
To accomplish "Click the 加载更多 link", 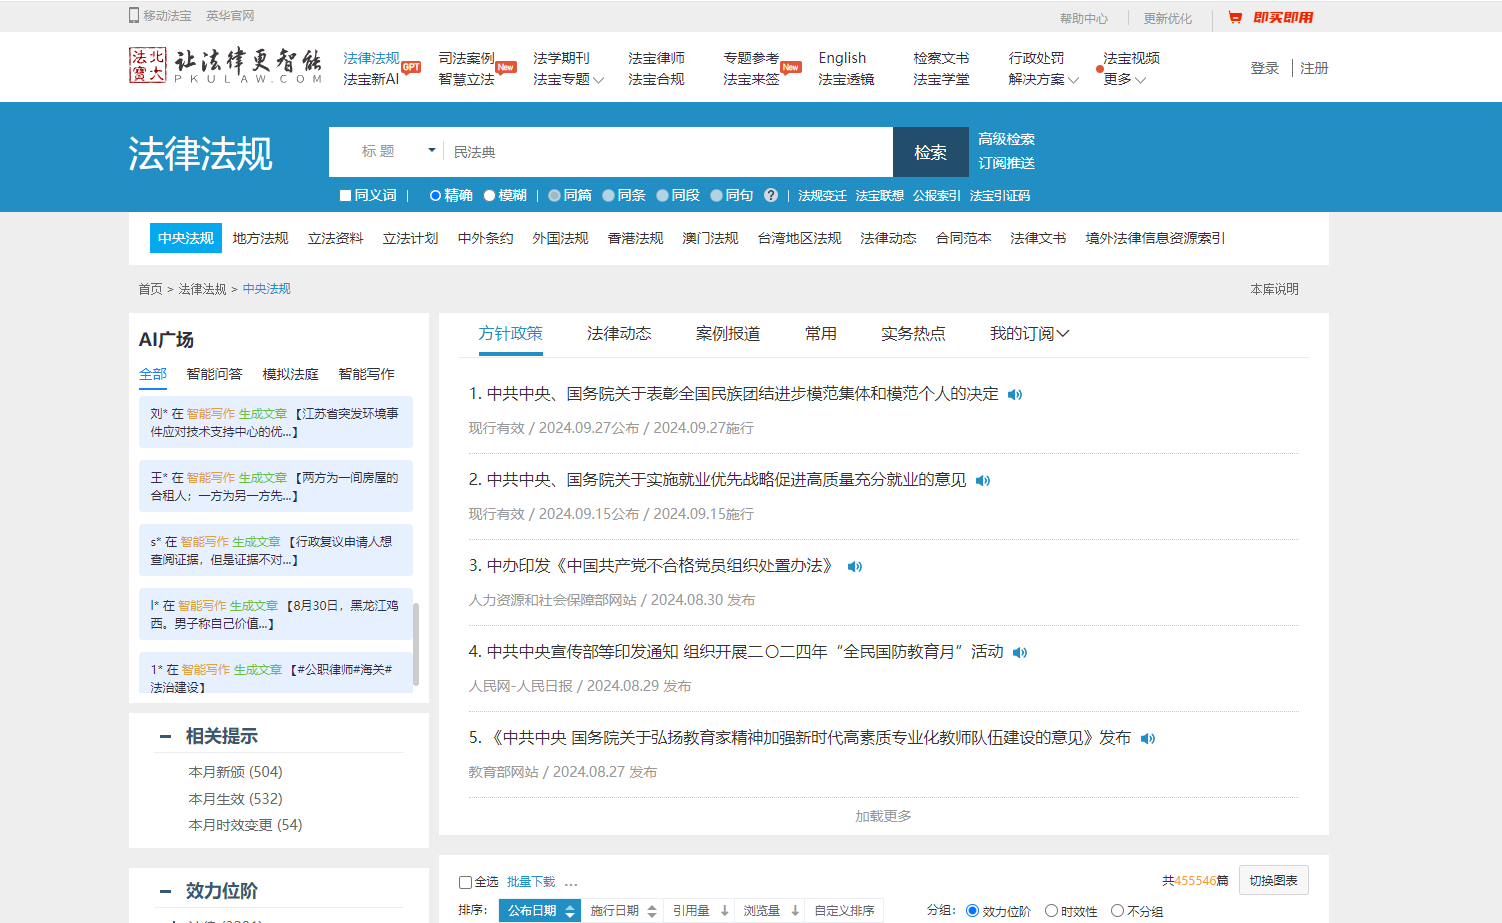I will 883,816.
